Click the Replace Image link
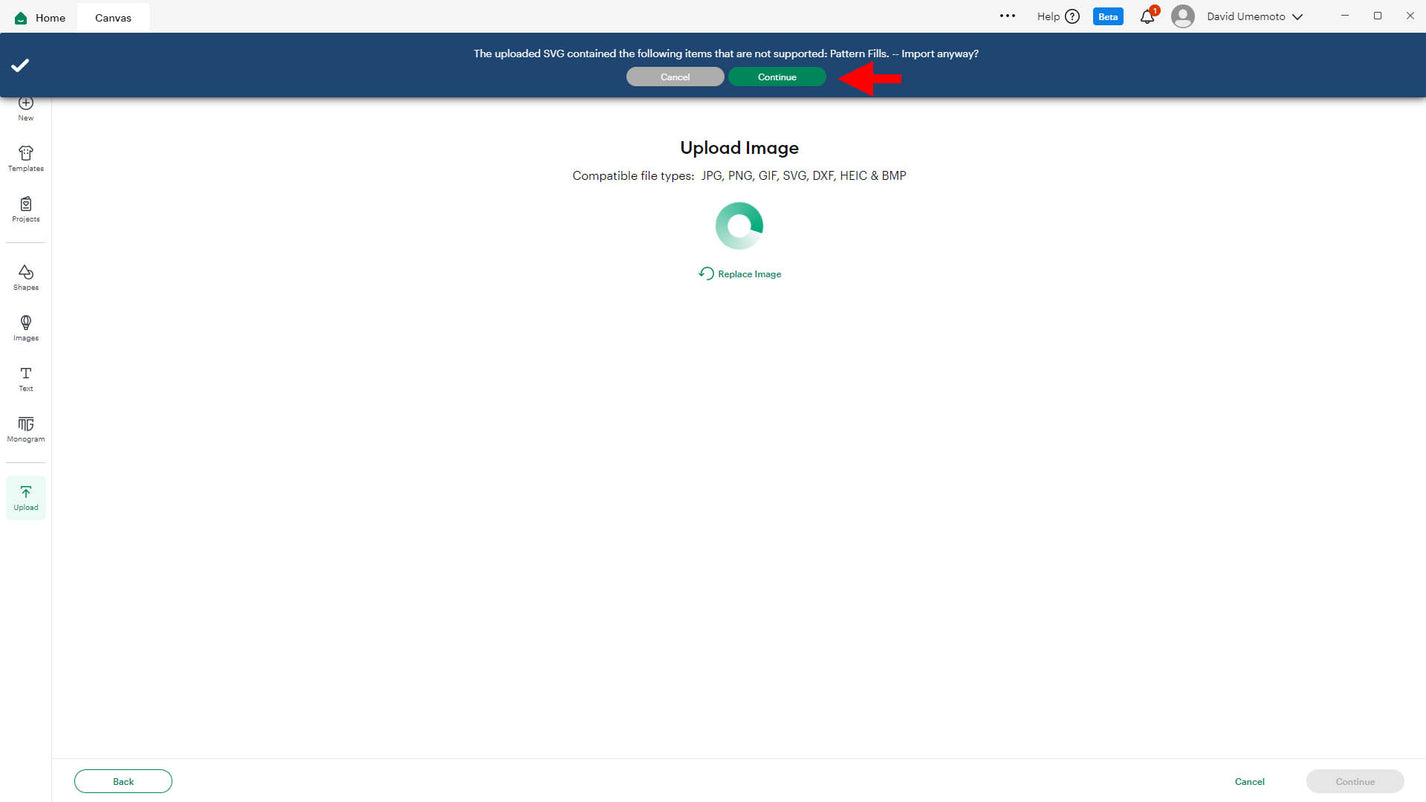This screenshot has width=1426, height=802. pos(740,274)
